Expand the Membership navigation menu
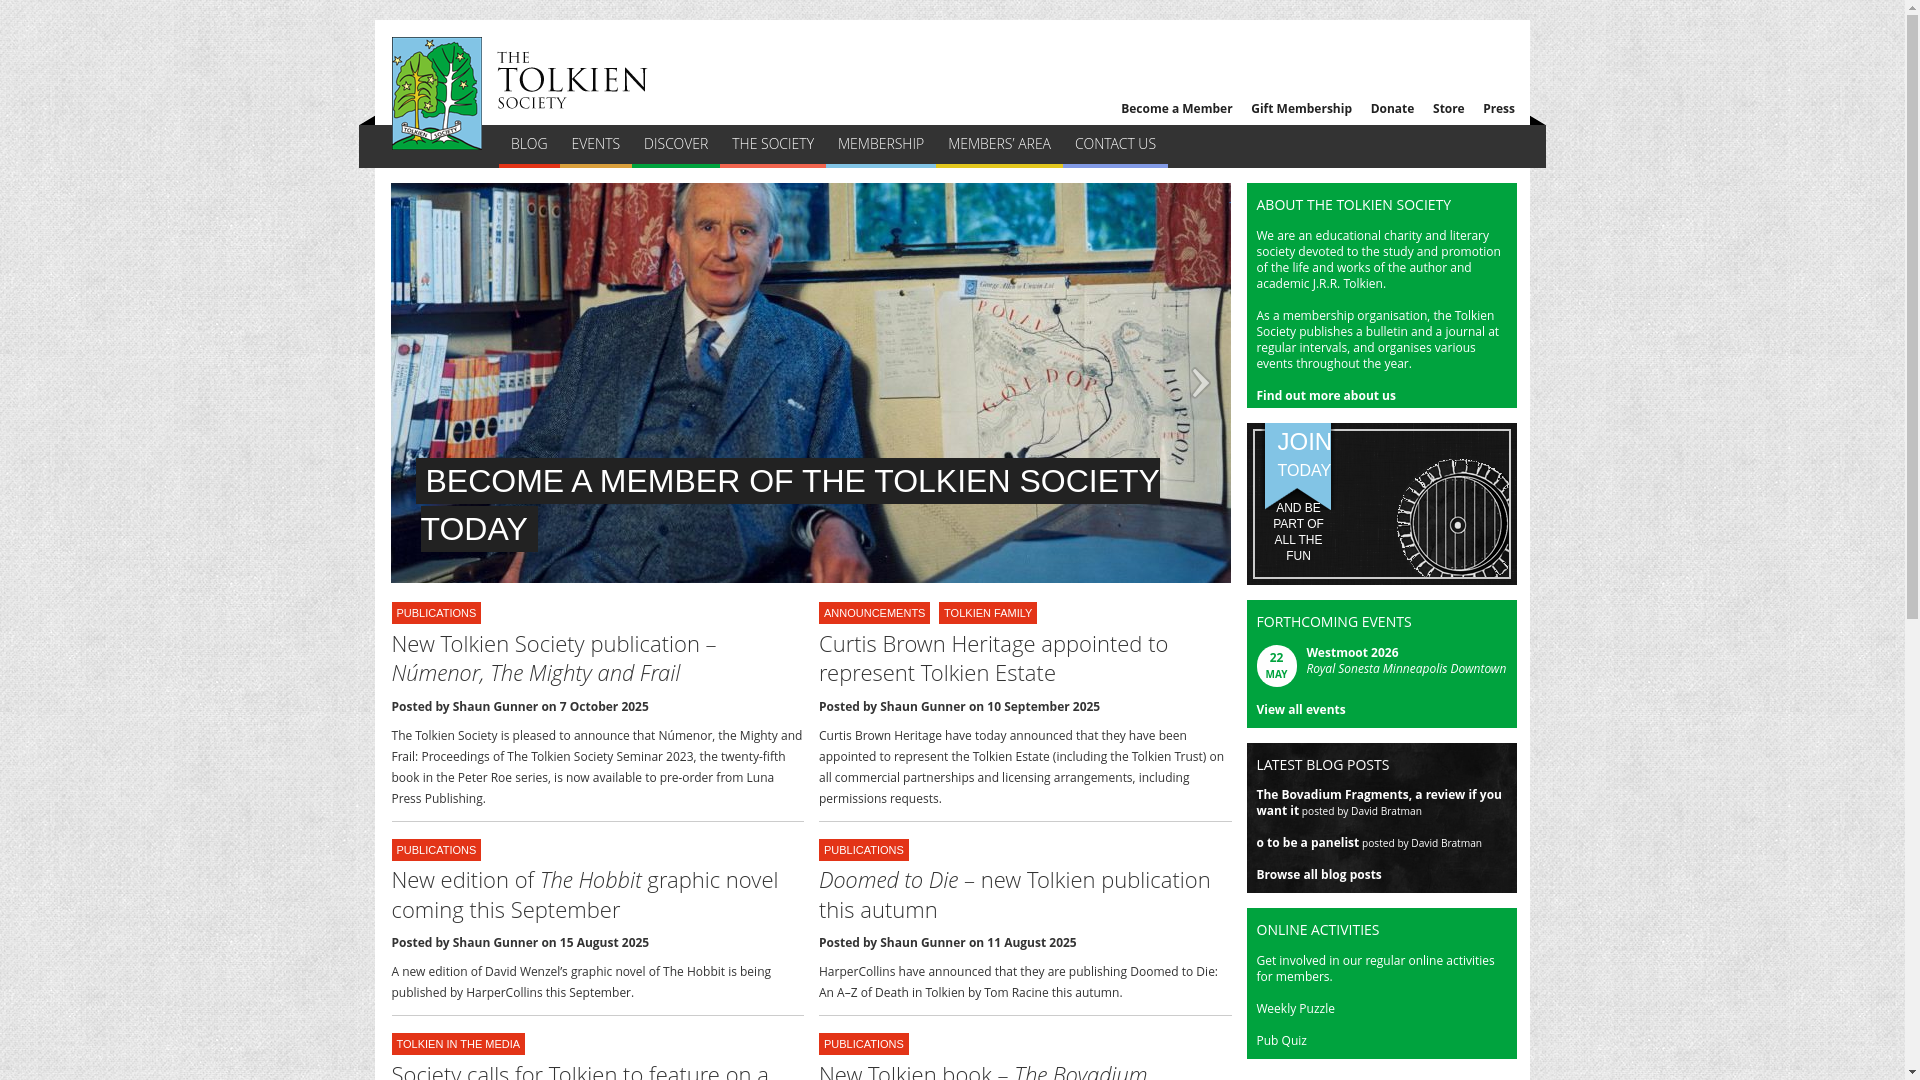 click(880, 144)
